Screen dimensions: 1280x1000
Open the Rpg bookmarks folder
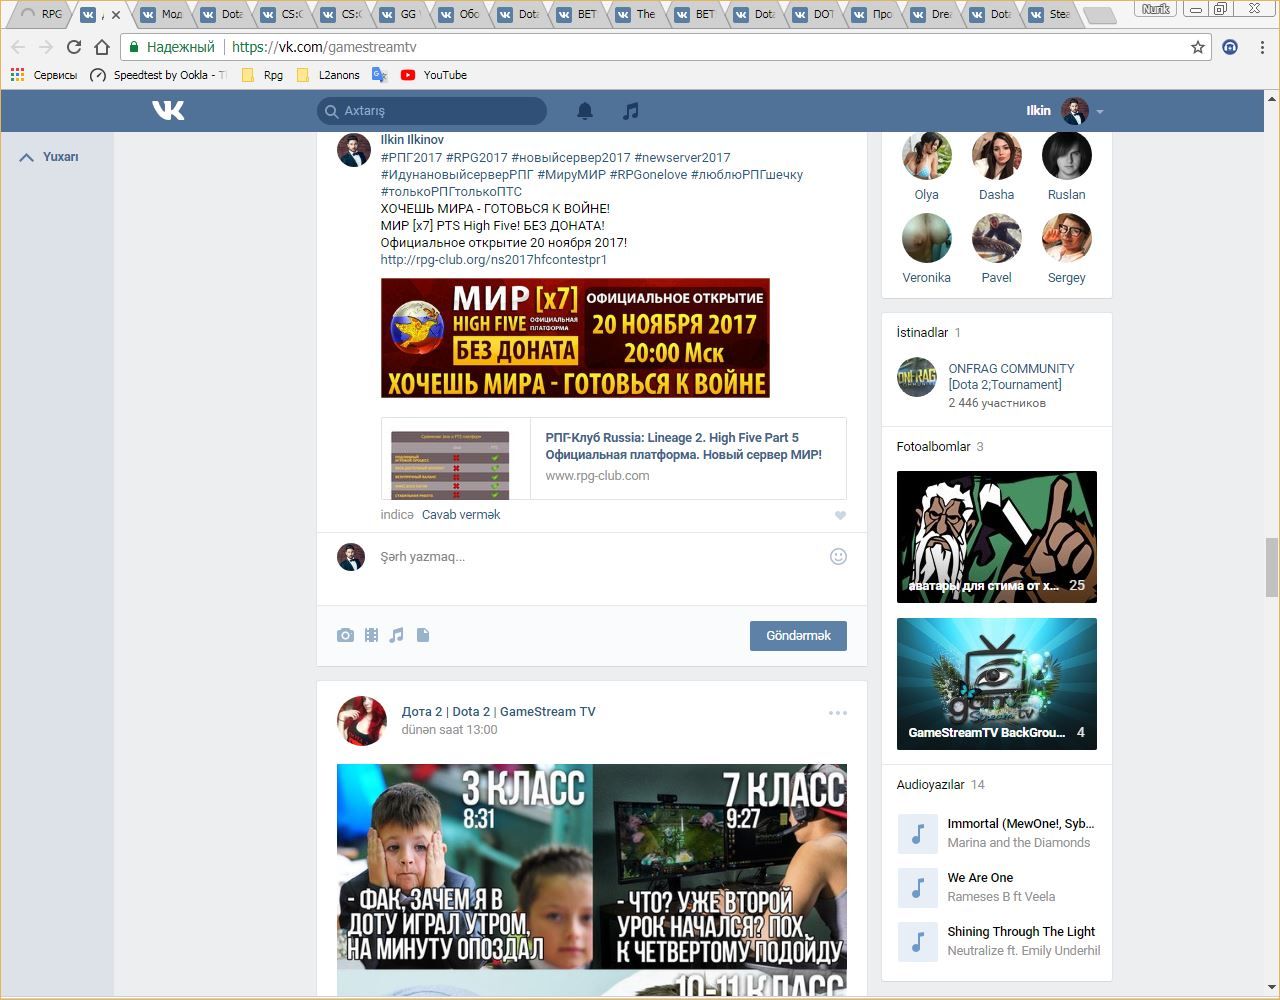(262, 75)
